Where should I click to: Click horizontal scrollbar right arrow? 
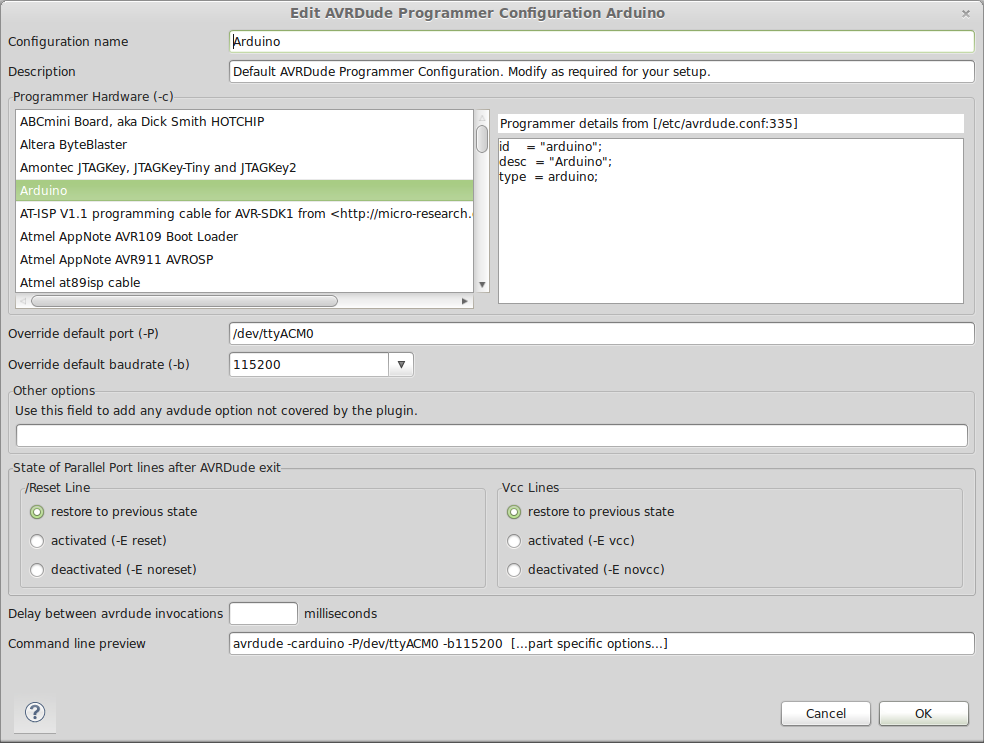(x=464, y=301)
